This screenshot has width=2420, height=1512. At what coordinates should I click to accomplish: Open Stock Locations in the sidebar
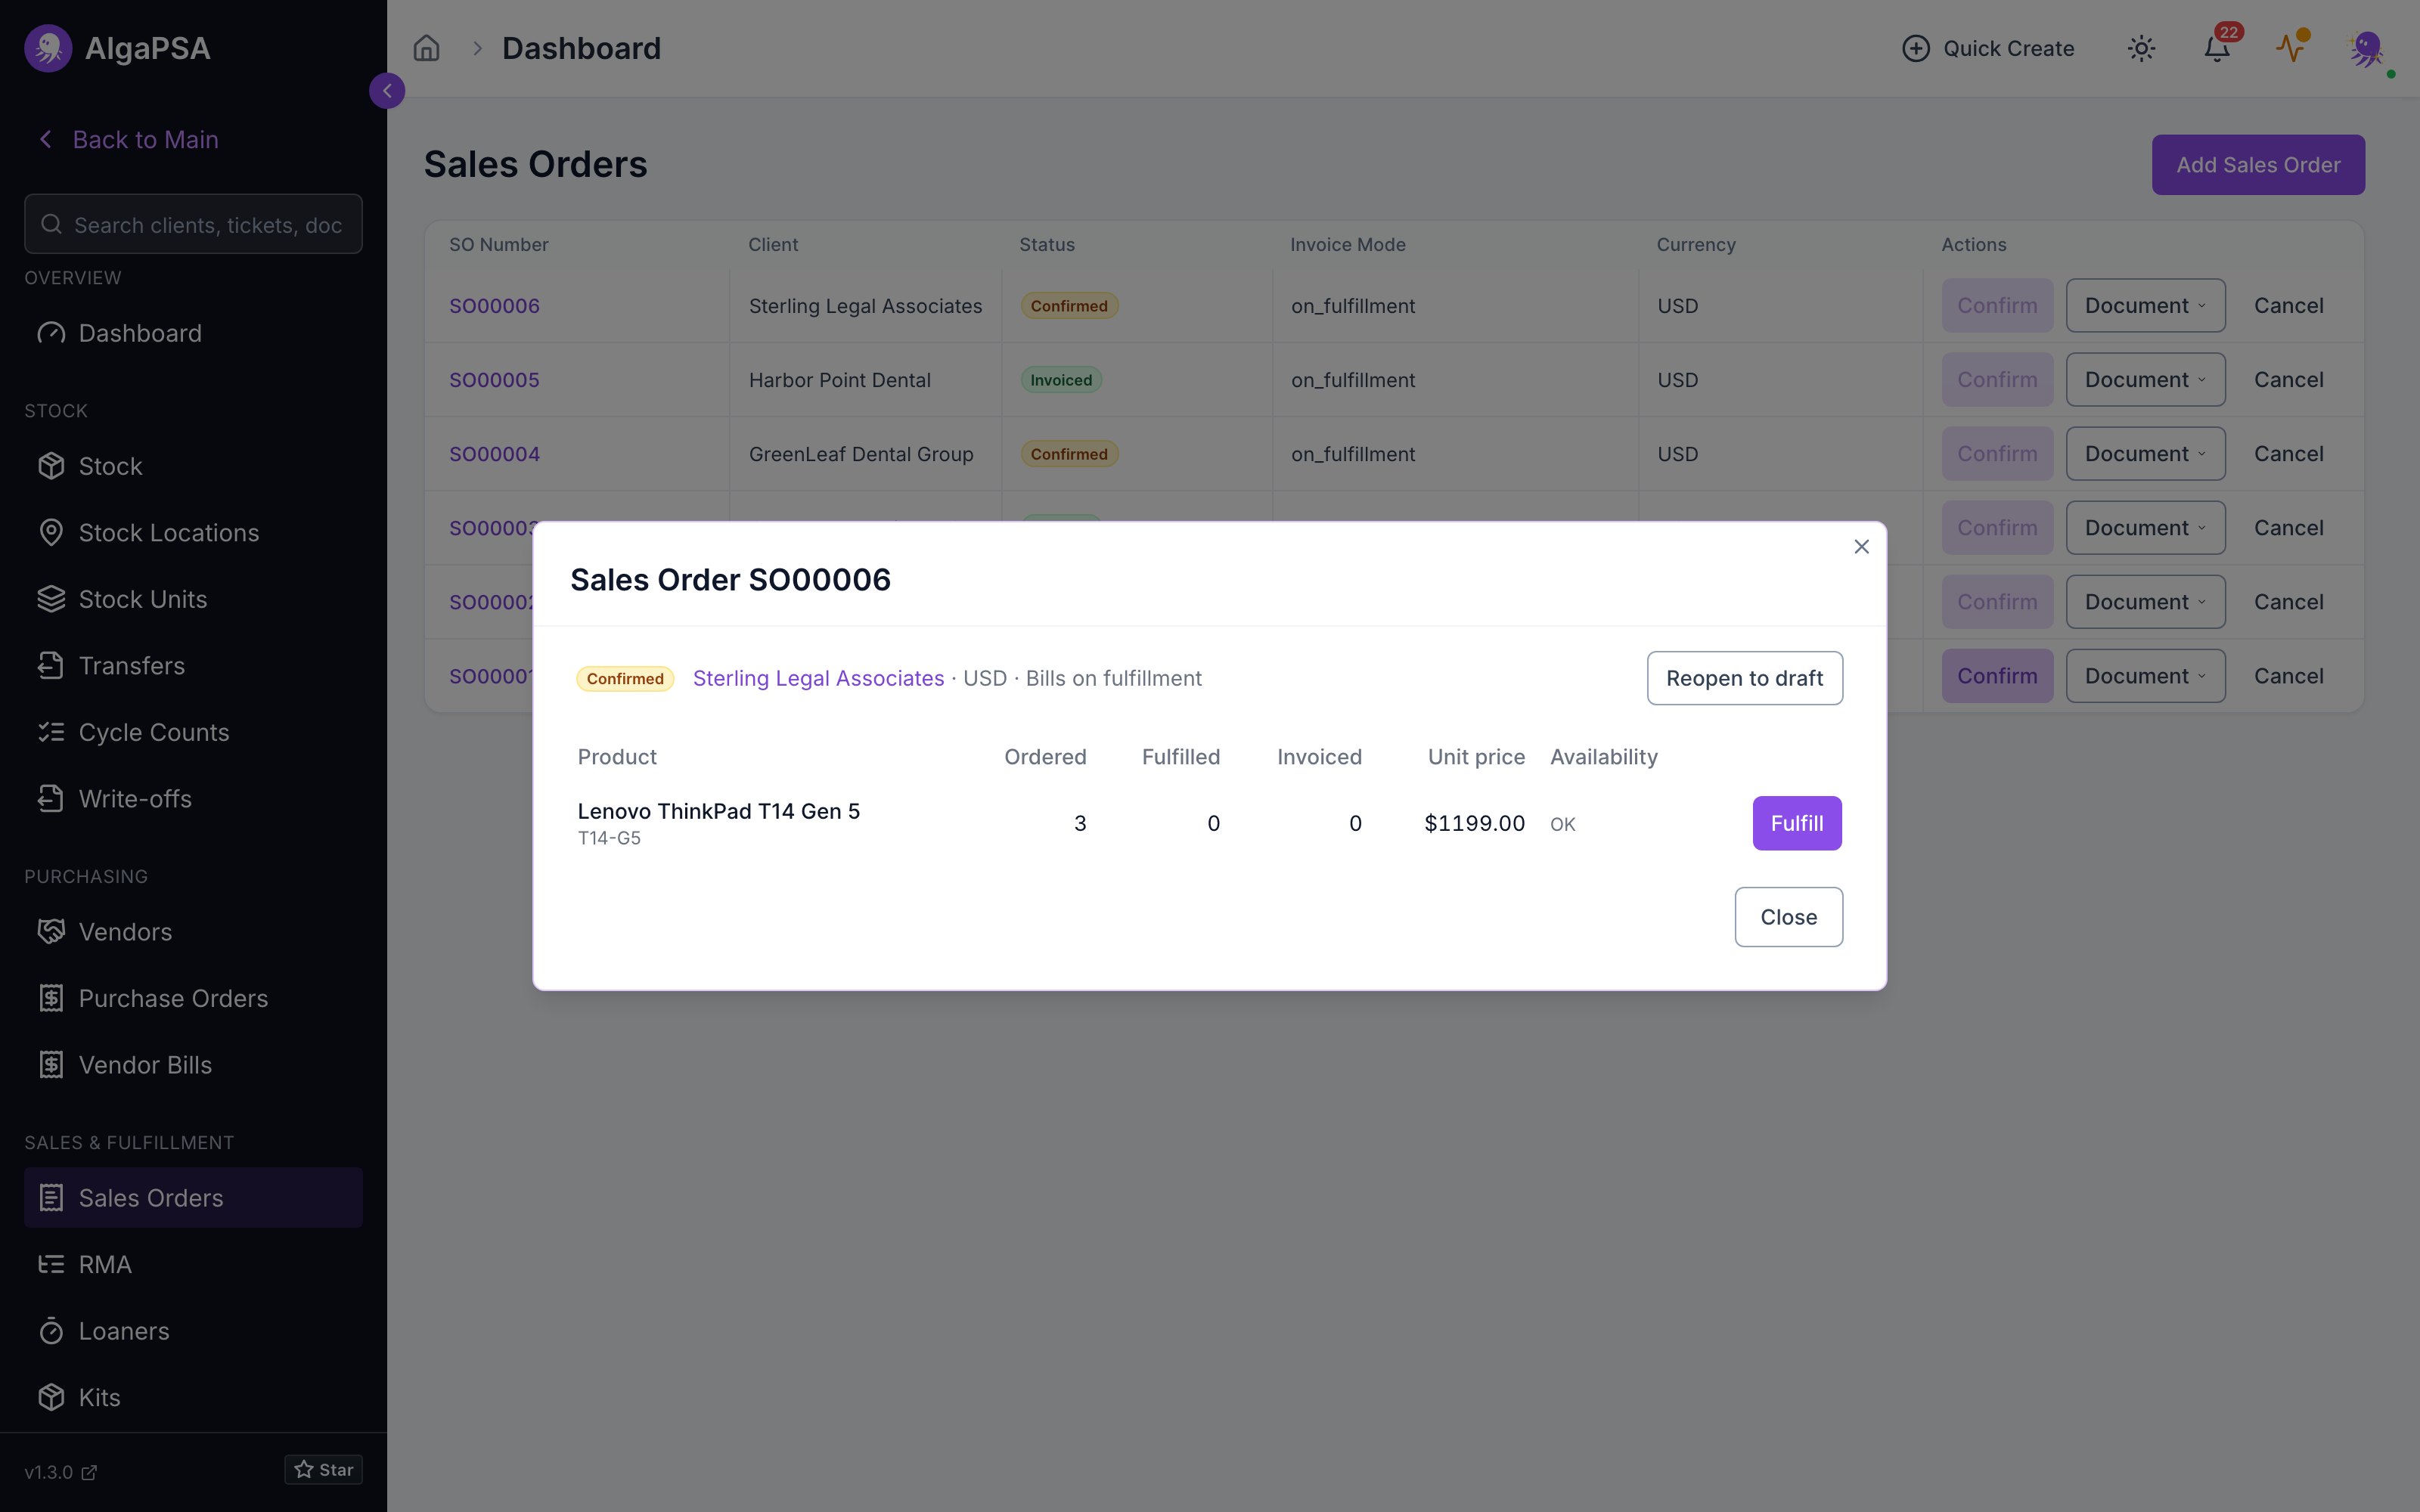point(193,533)
